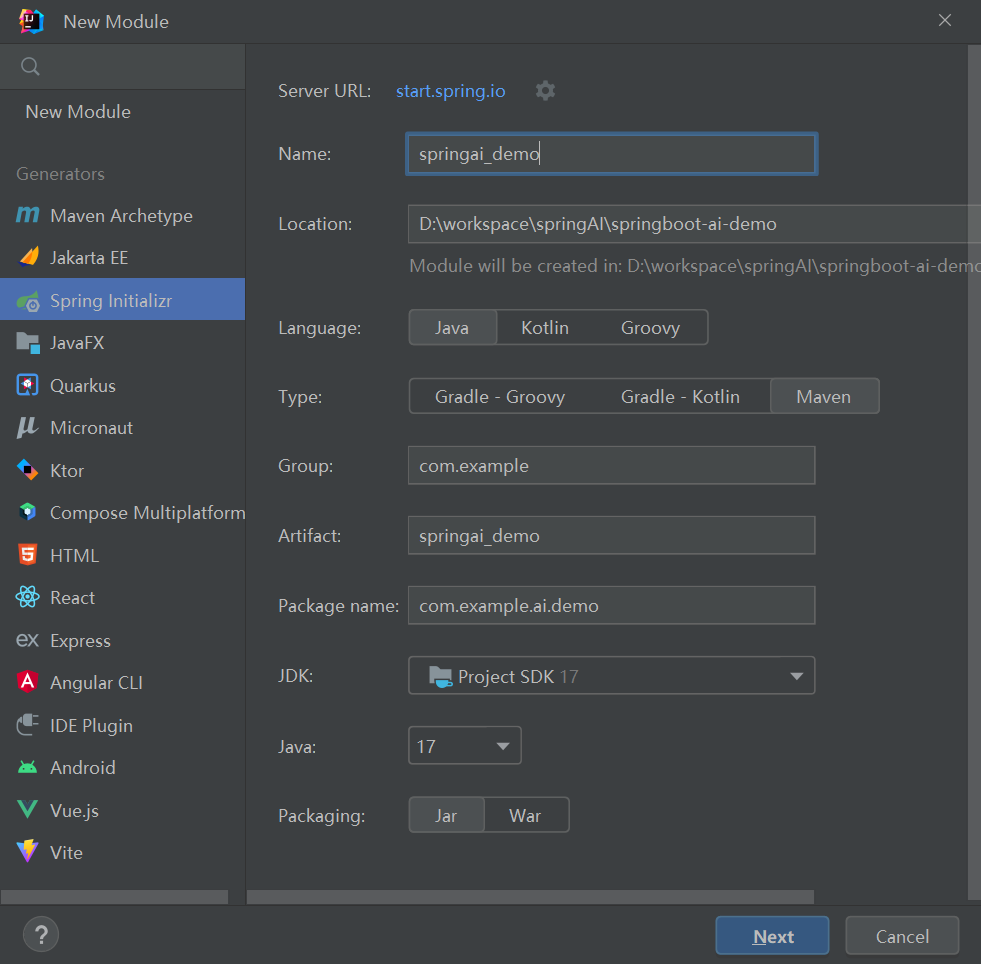Click the Android generator icon
The height and width of the screenshot is (964, 981).
(x=28, y=768)
